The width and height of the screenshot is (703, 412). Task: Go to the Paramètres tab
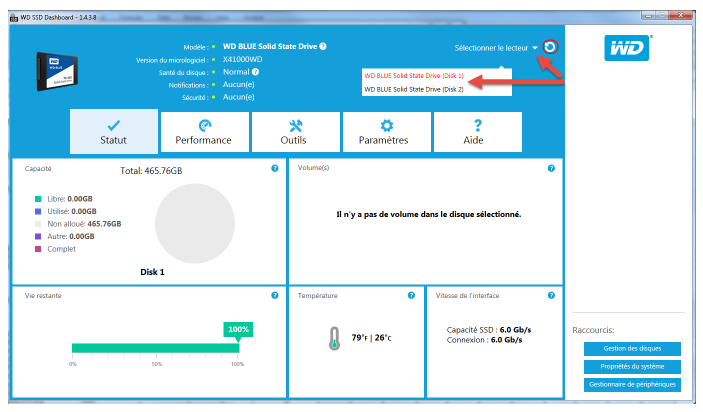pos(386,132)
